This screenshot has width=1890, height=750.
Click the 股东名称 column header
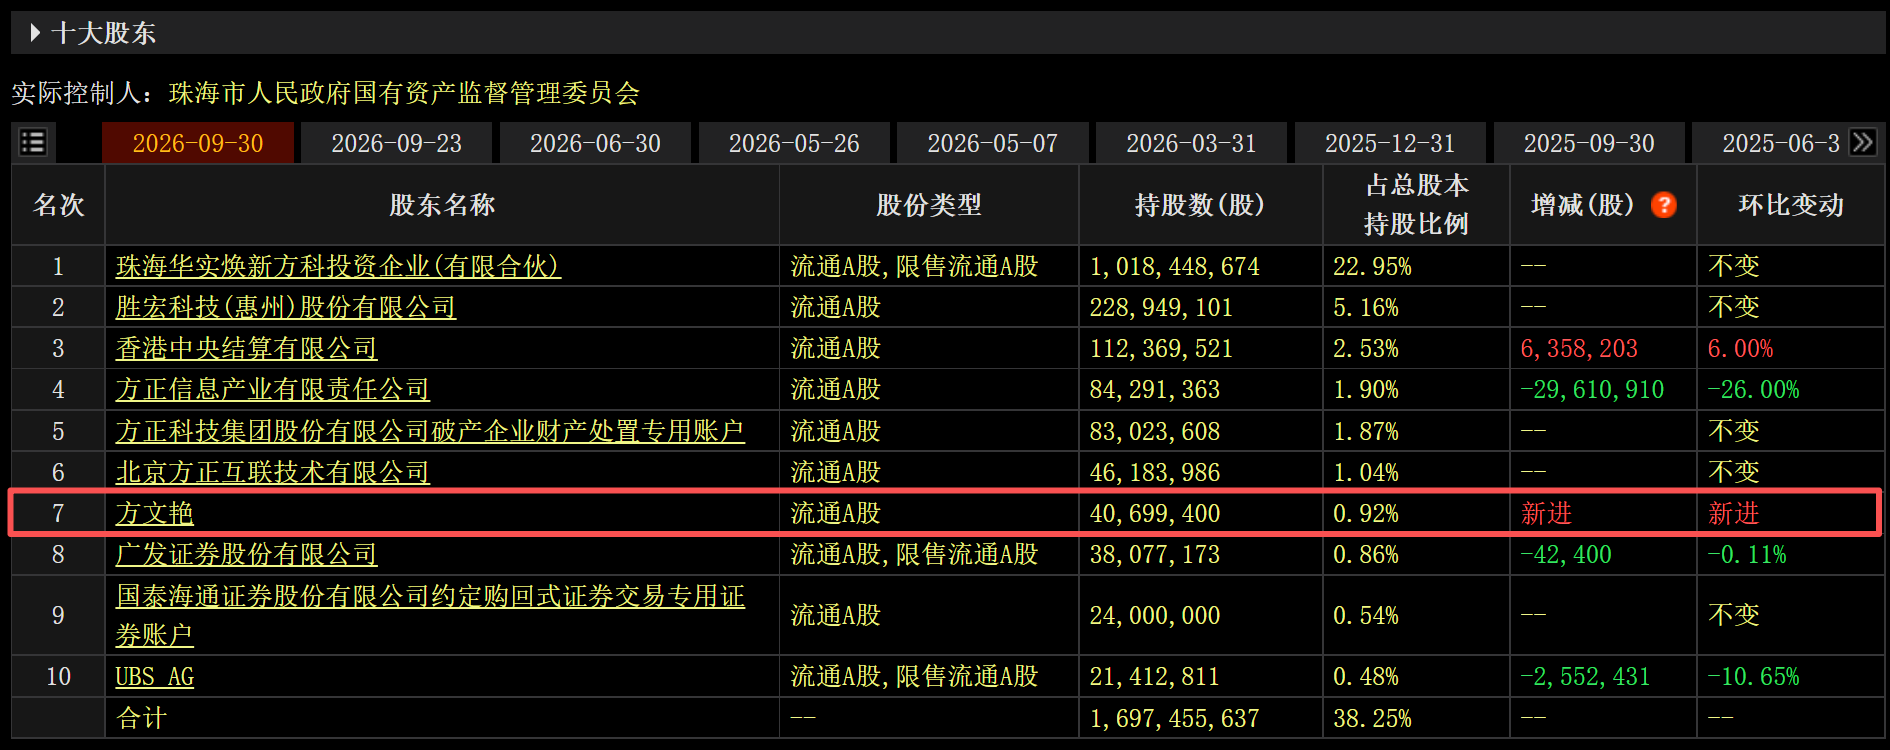point(442,205)
